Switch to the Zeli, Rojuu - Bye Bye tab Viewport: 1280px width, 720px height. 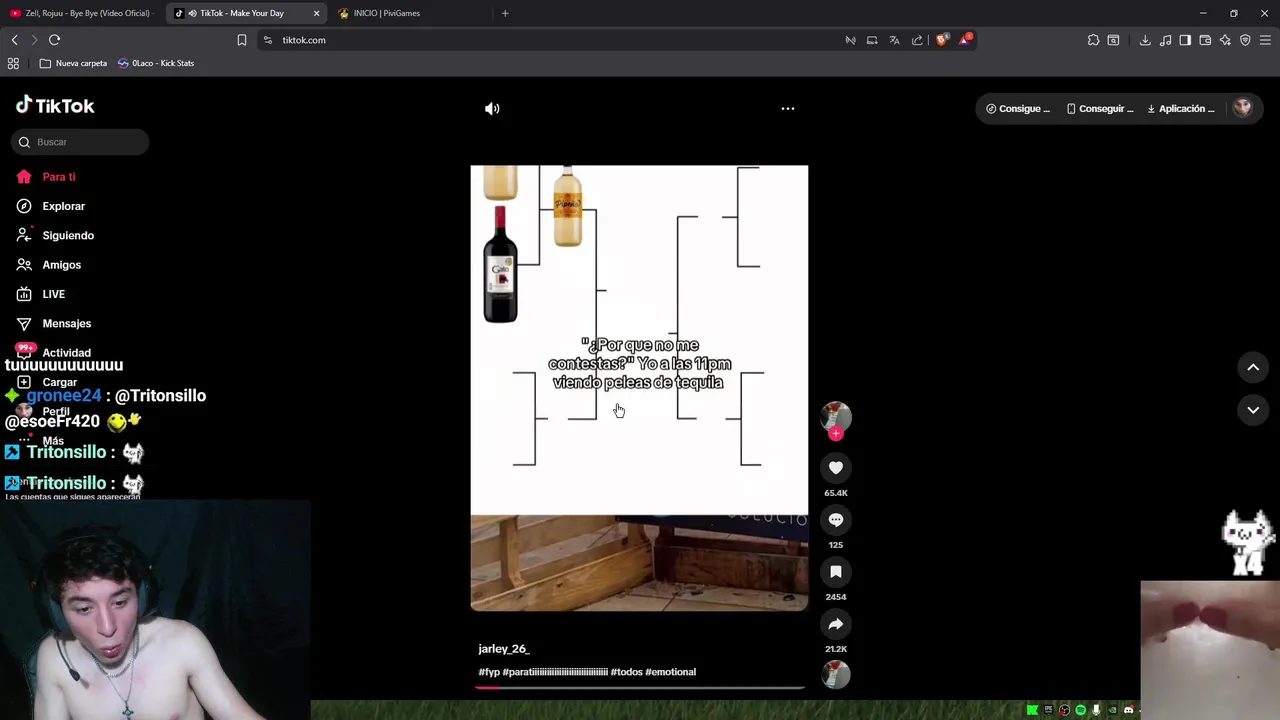pos(80,13)
